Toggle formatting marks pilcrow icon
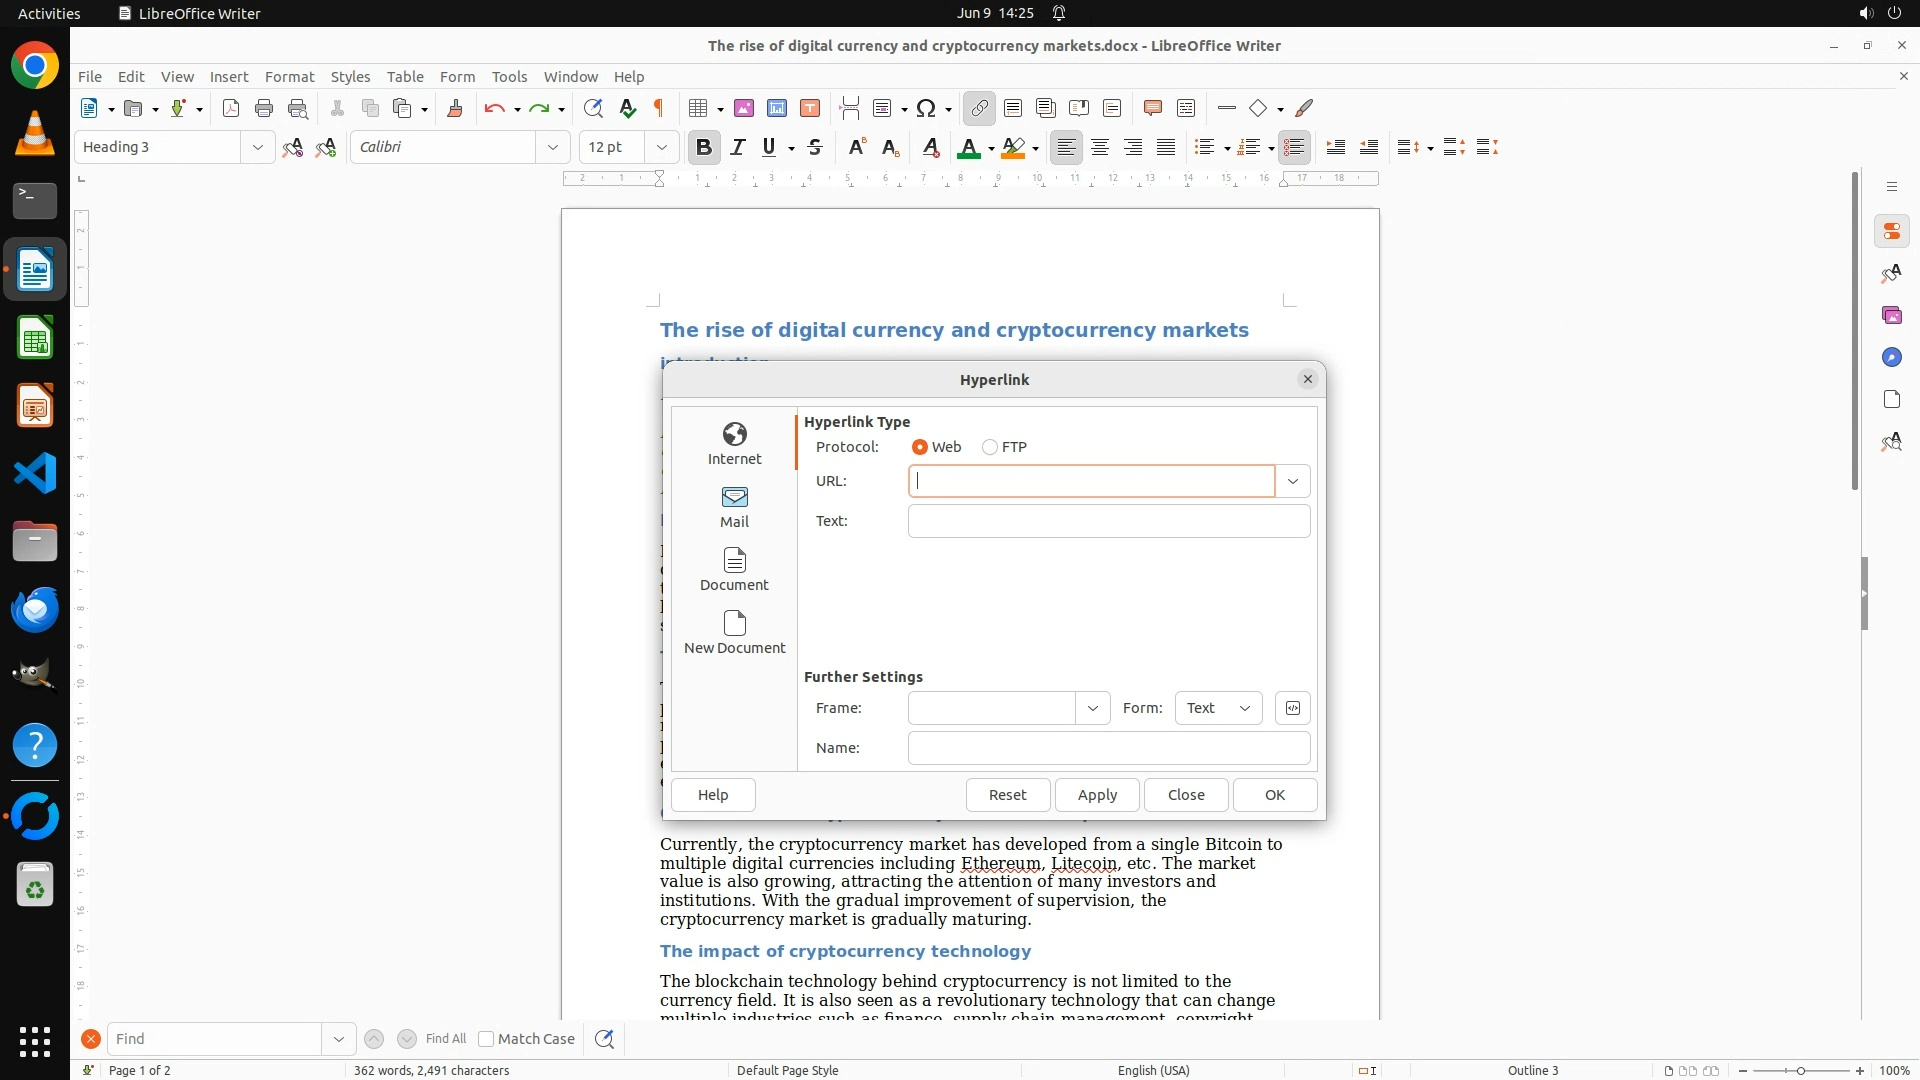The height and width of the screenshot is (1080, 1920). [x=659, y=108]
